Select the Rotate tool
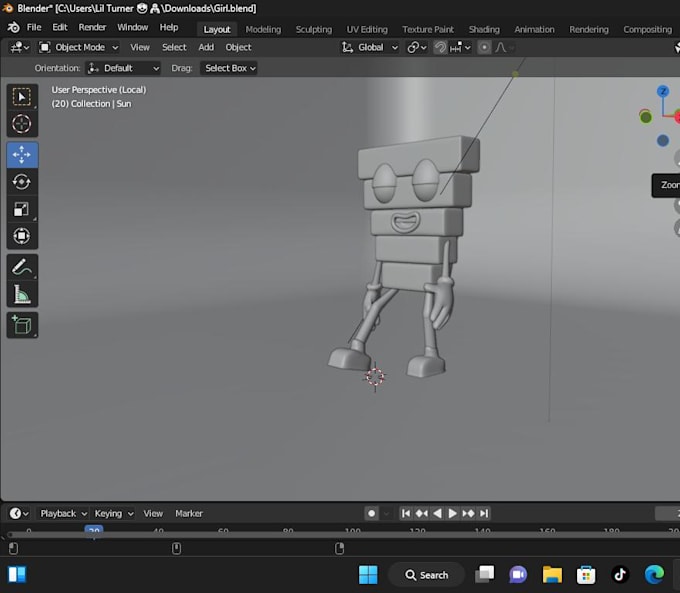The height and width of the screenshot is (593, 680). (x=22, y=182)
